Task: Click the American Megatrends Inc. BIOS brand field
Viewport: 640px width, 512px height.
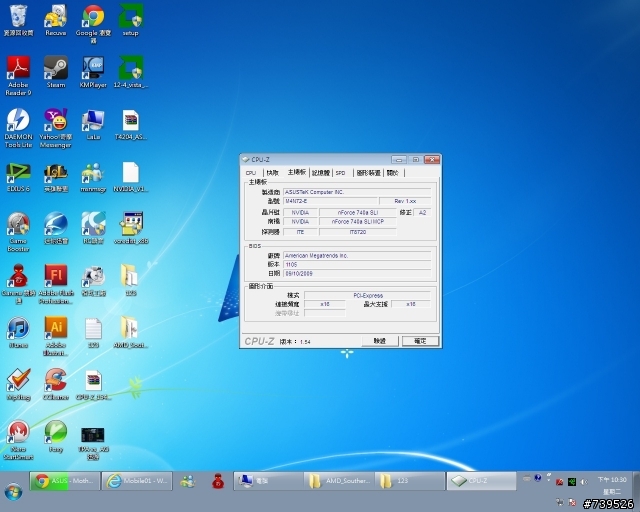Action: [357, 256]
